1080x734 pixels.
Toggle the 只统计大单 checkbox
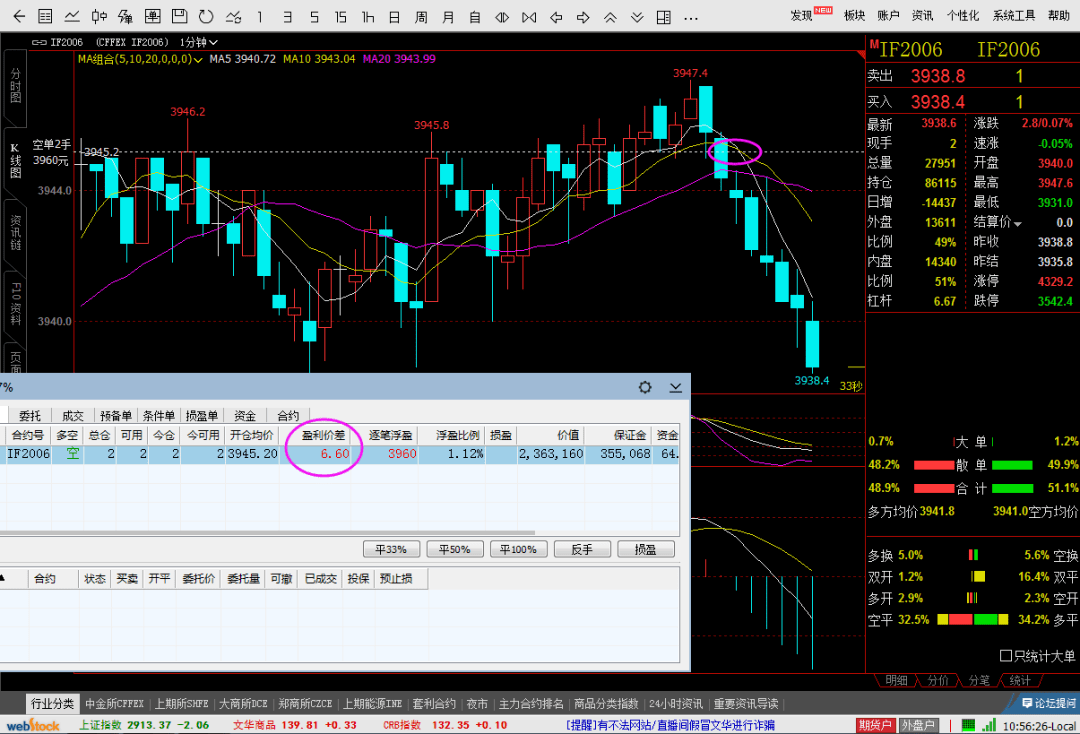(1006, 656)
